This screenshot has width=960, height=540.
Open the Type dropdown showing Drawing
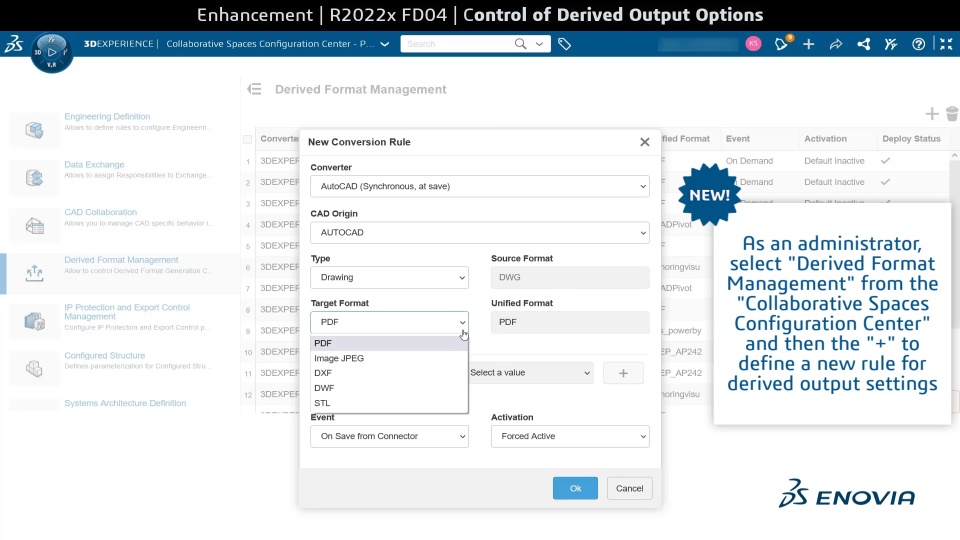click(389, 277)
